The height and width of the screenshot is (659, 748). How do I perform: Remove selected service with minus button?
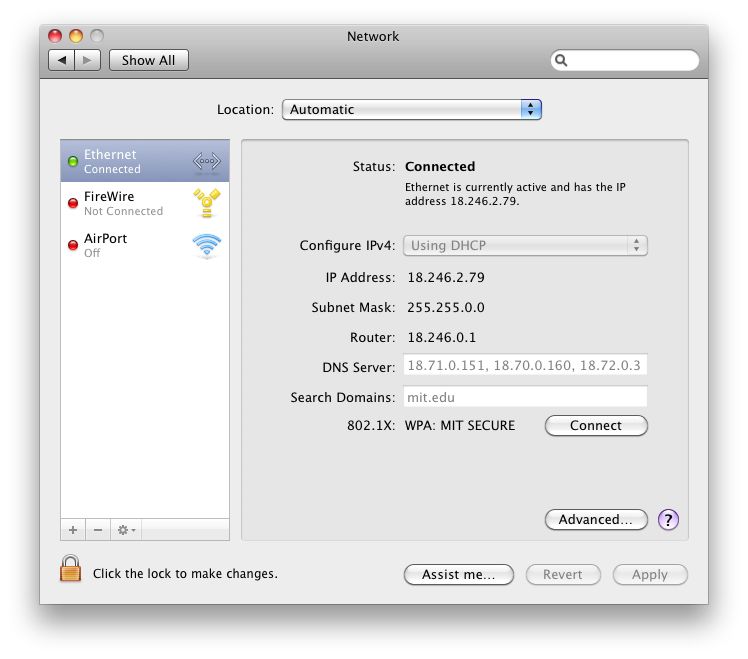click(x=98, y=530)
